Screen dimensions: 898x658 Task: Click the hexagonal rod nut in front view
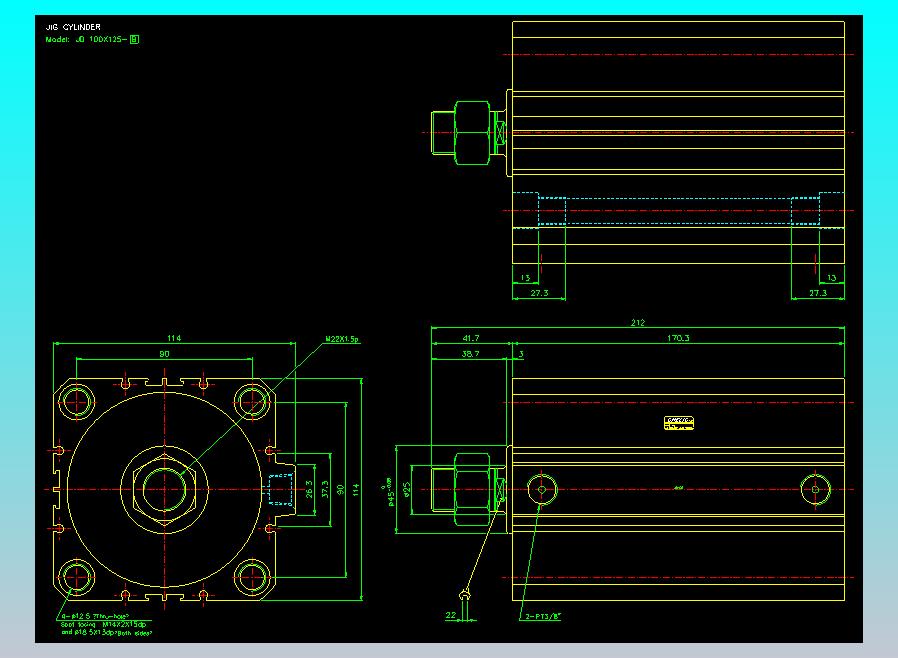[165, 490]
